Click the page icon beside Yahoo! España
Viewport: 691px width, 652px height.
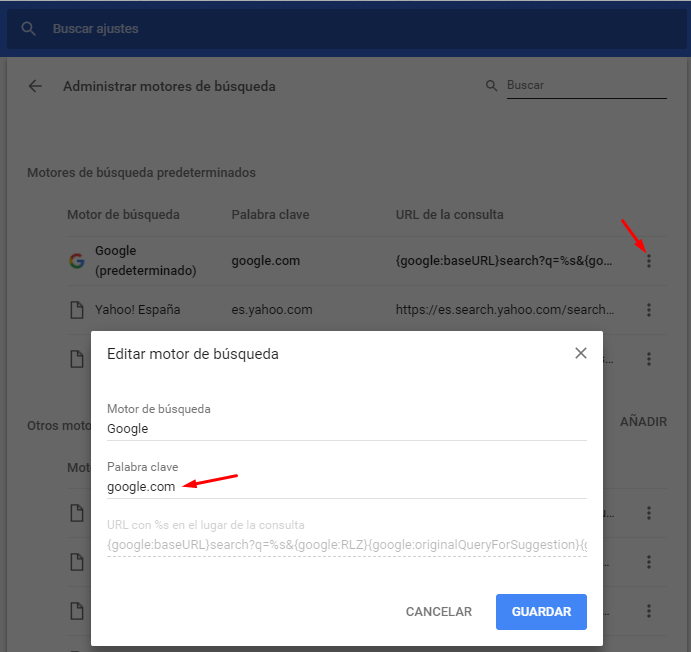(x=77, y=310)
